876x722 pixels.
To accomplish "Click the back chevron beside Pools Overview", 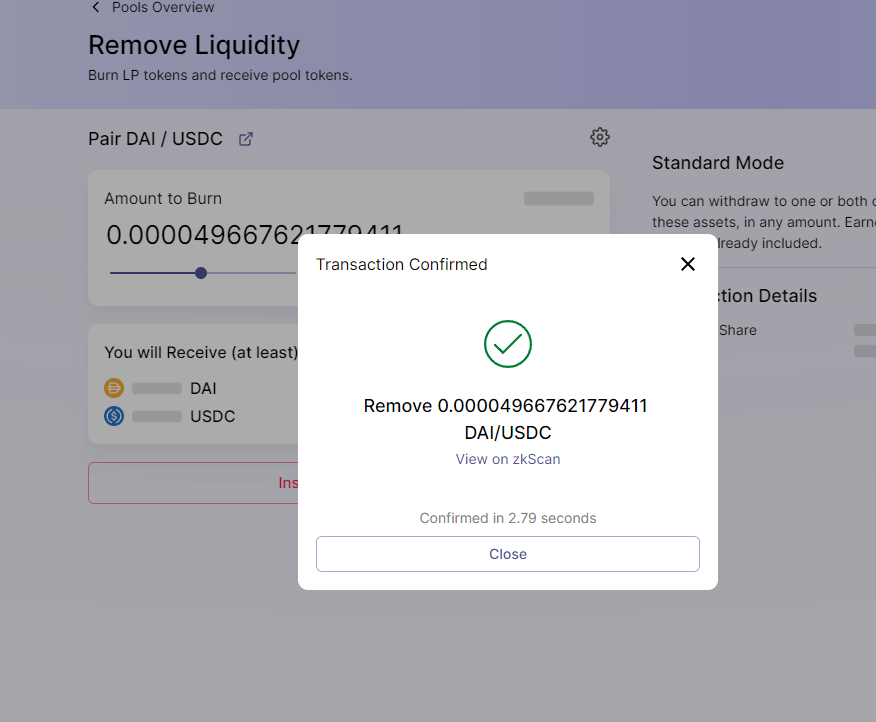I will point(96,7).
